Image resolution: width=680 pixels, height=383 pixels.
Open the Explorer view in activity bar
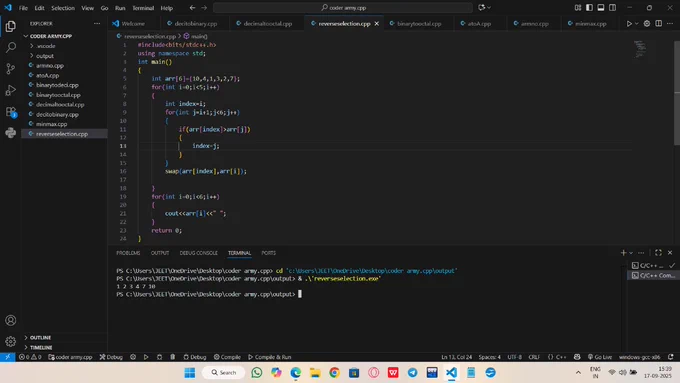[10, 26]
